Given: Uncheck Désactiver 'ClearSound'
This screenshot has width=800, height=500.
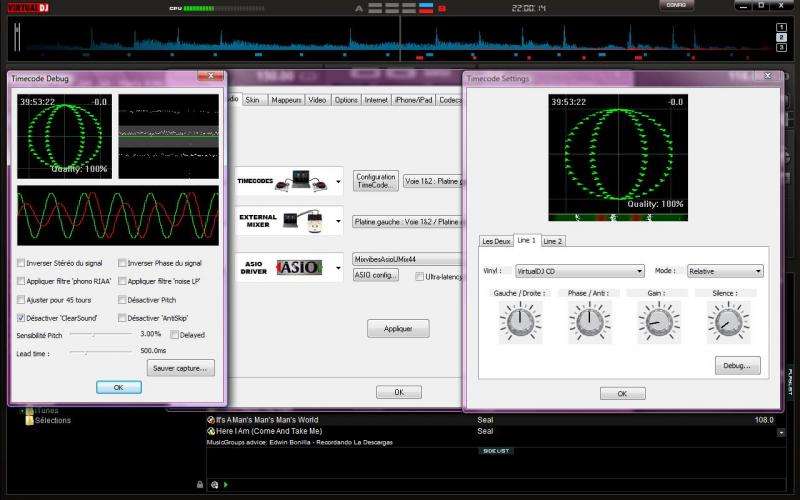Looking at the screenshot, I should [x=21, y=318].
